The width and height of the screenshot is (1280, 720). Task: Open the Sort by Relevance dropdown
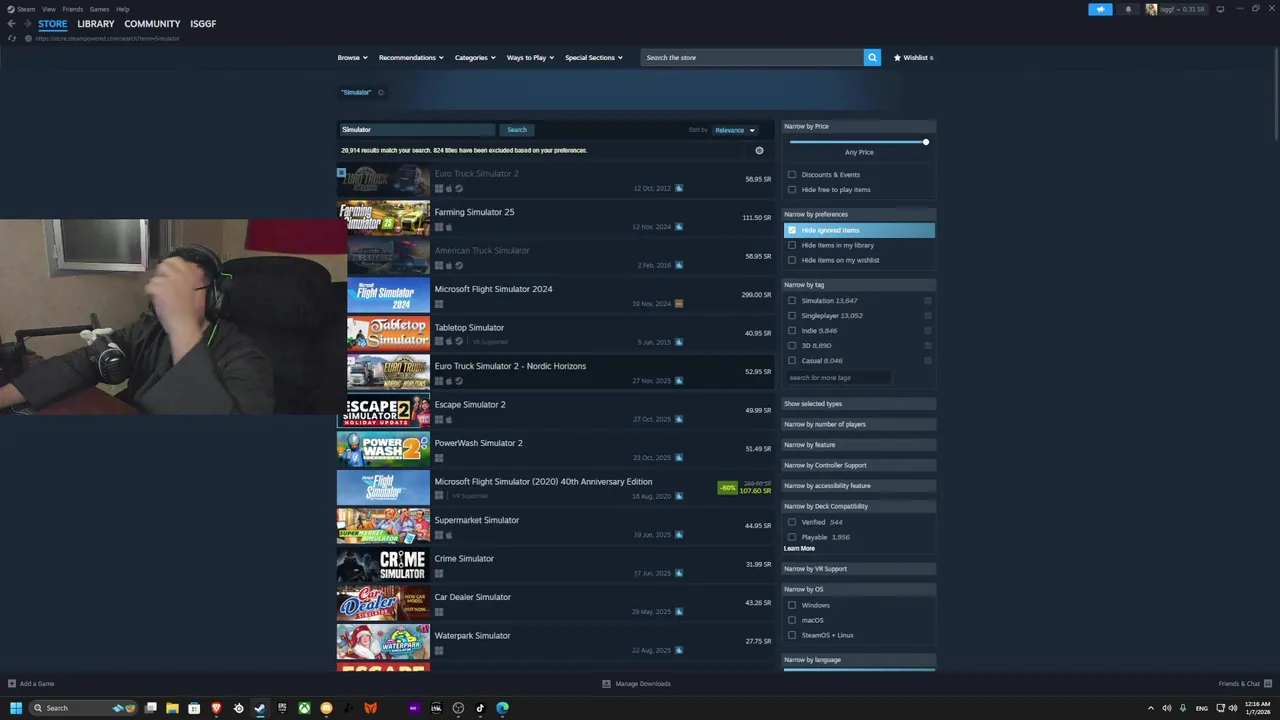coord(734,130)
